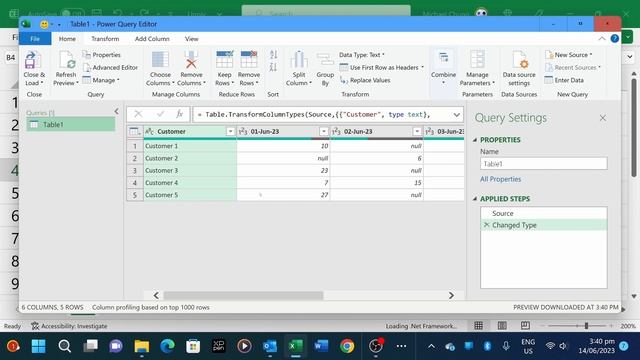Screen dimensions: 640x360
Task: Click the New Source icon
Action: (549, 55)
